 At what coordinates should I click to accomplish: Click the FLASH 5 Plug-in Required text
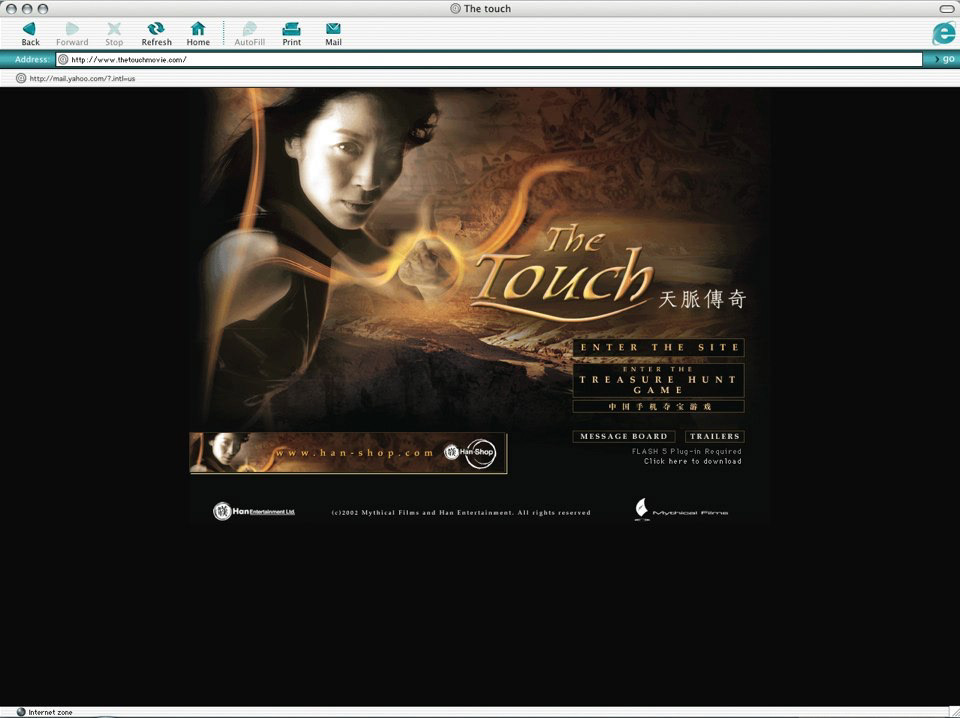686,452
